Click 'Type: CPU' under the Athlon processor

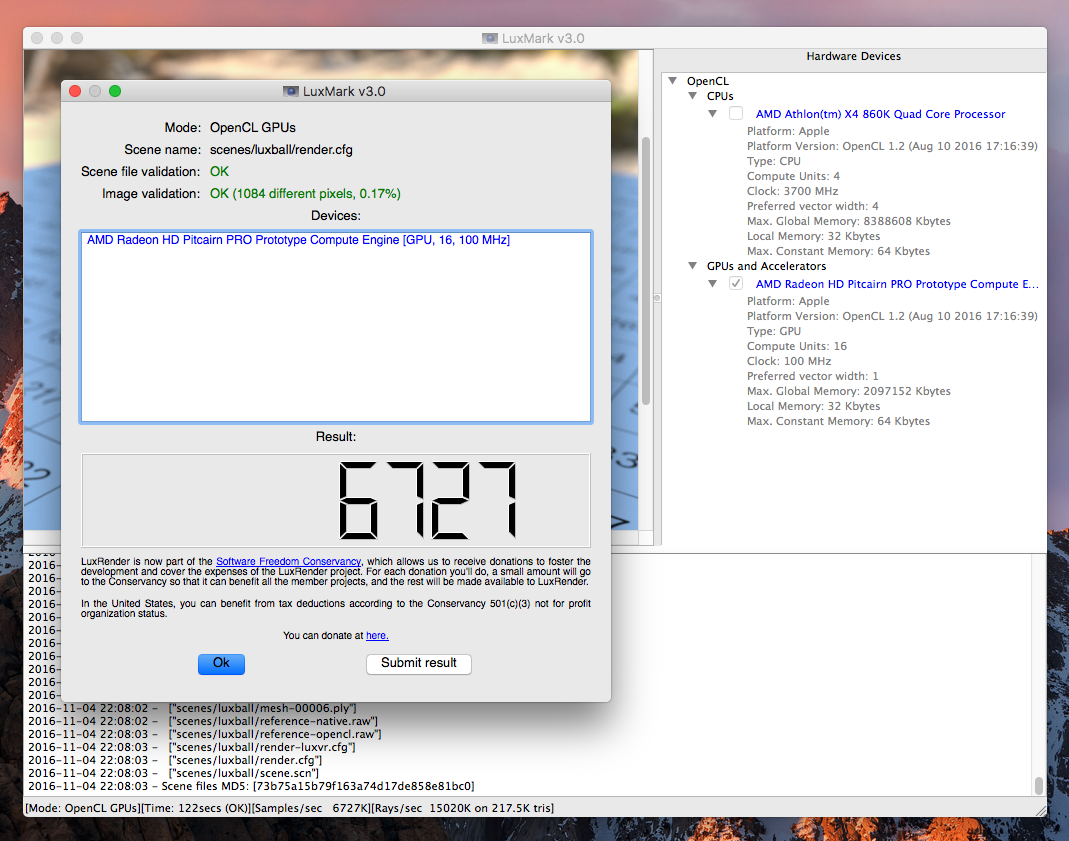tap(774, 161)
